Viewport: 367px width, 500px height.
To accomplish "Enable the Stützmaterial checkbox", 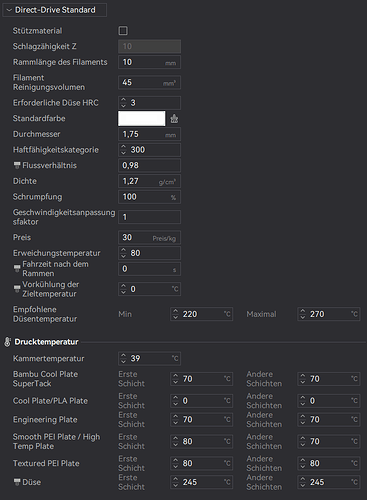I will tap(123, 31).
